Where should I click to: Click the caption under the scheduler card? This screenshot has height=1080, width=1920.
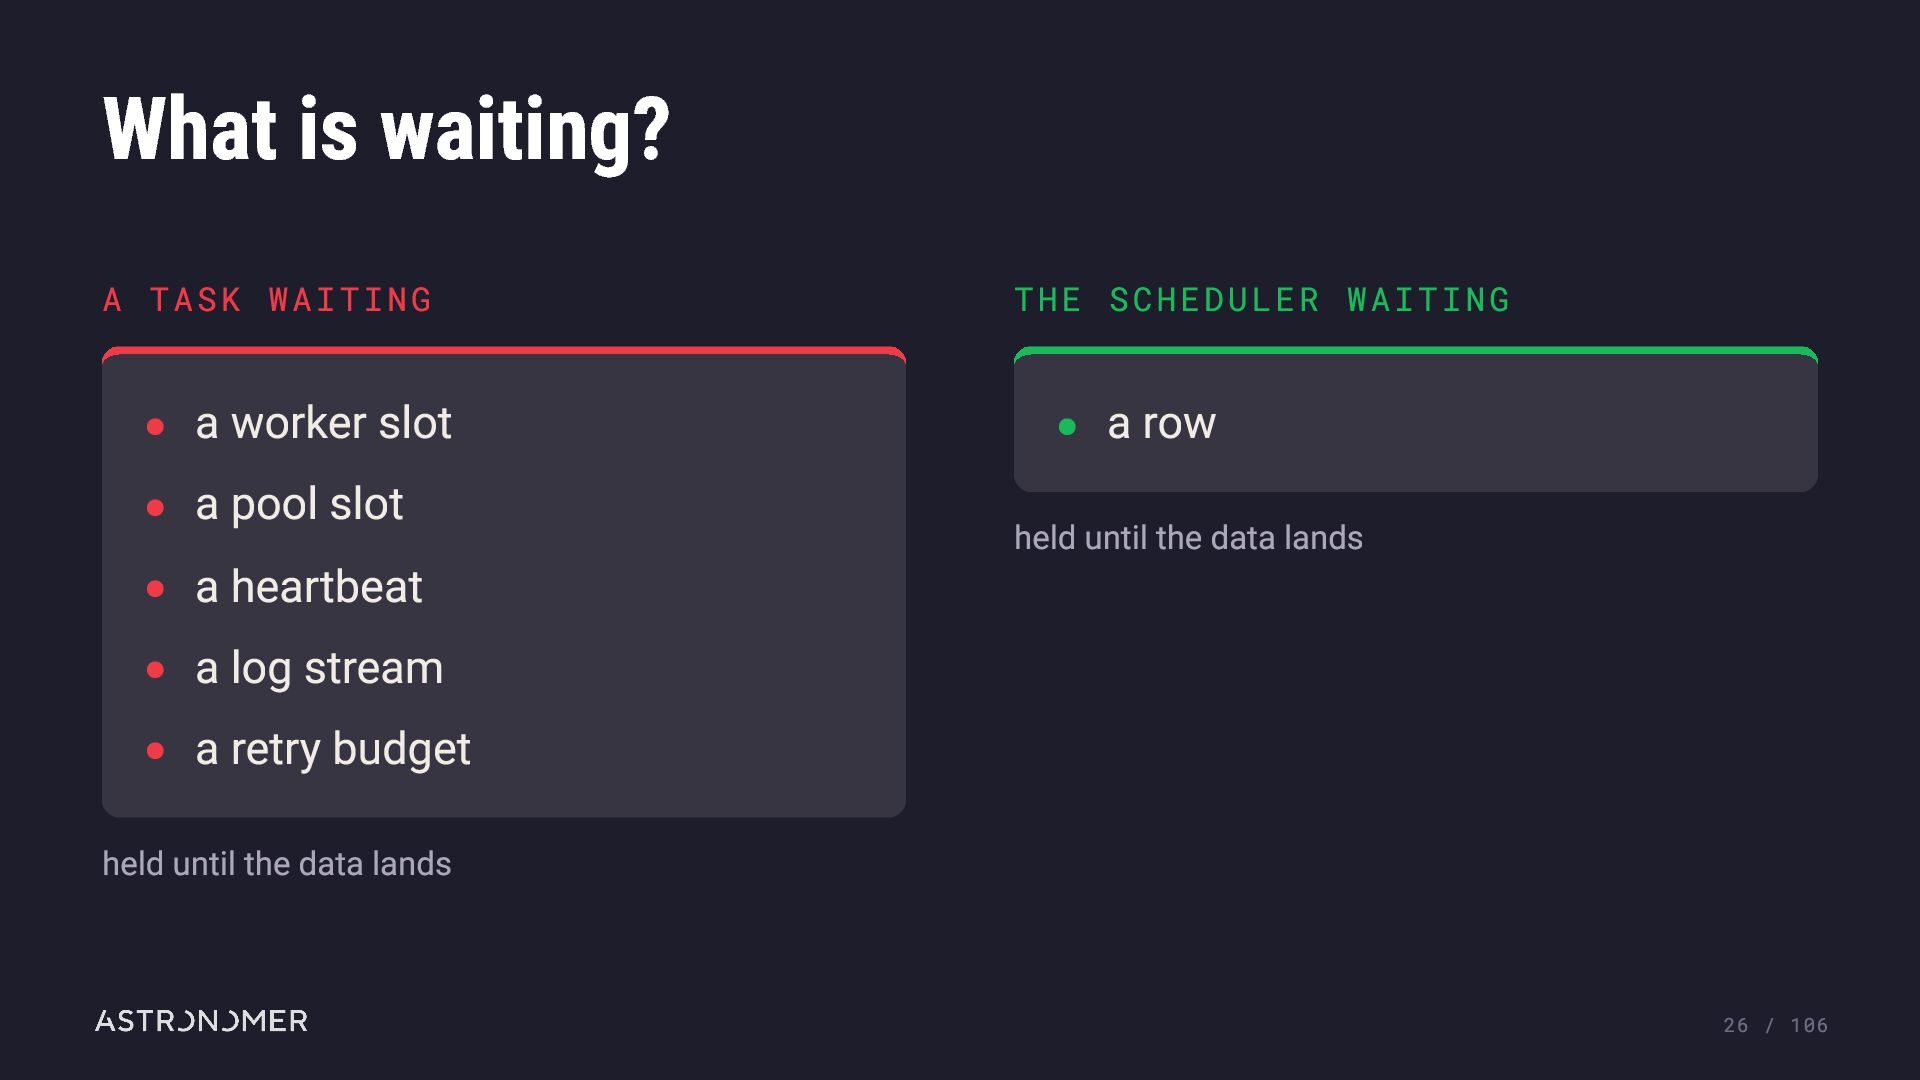(x=1188, y=538)
